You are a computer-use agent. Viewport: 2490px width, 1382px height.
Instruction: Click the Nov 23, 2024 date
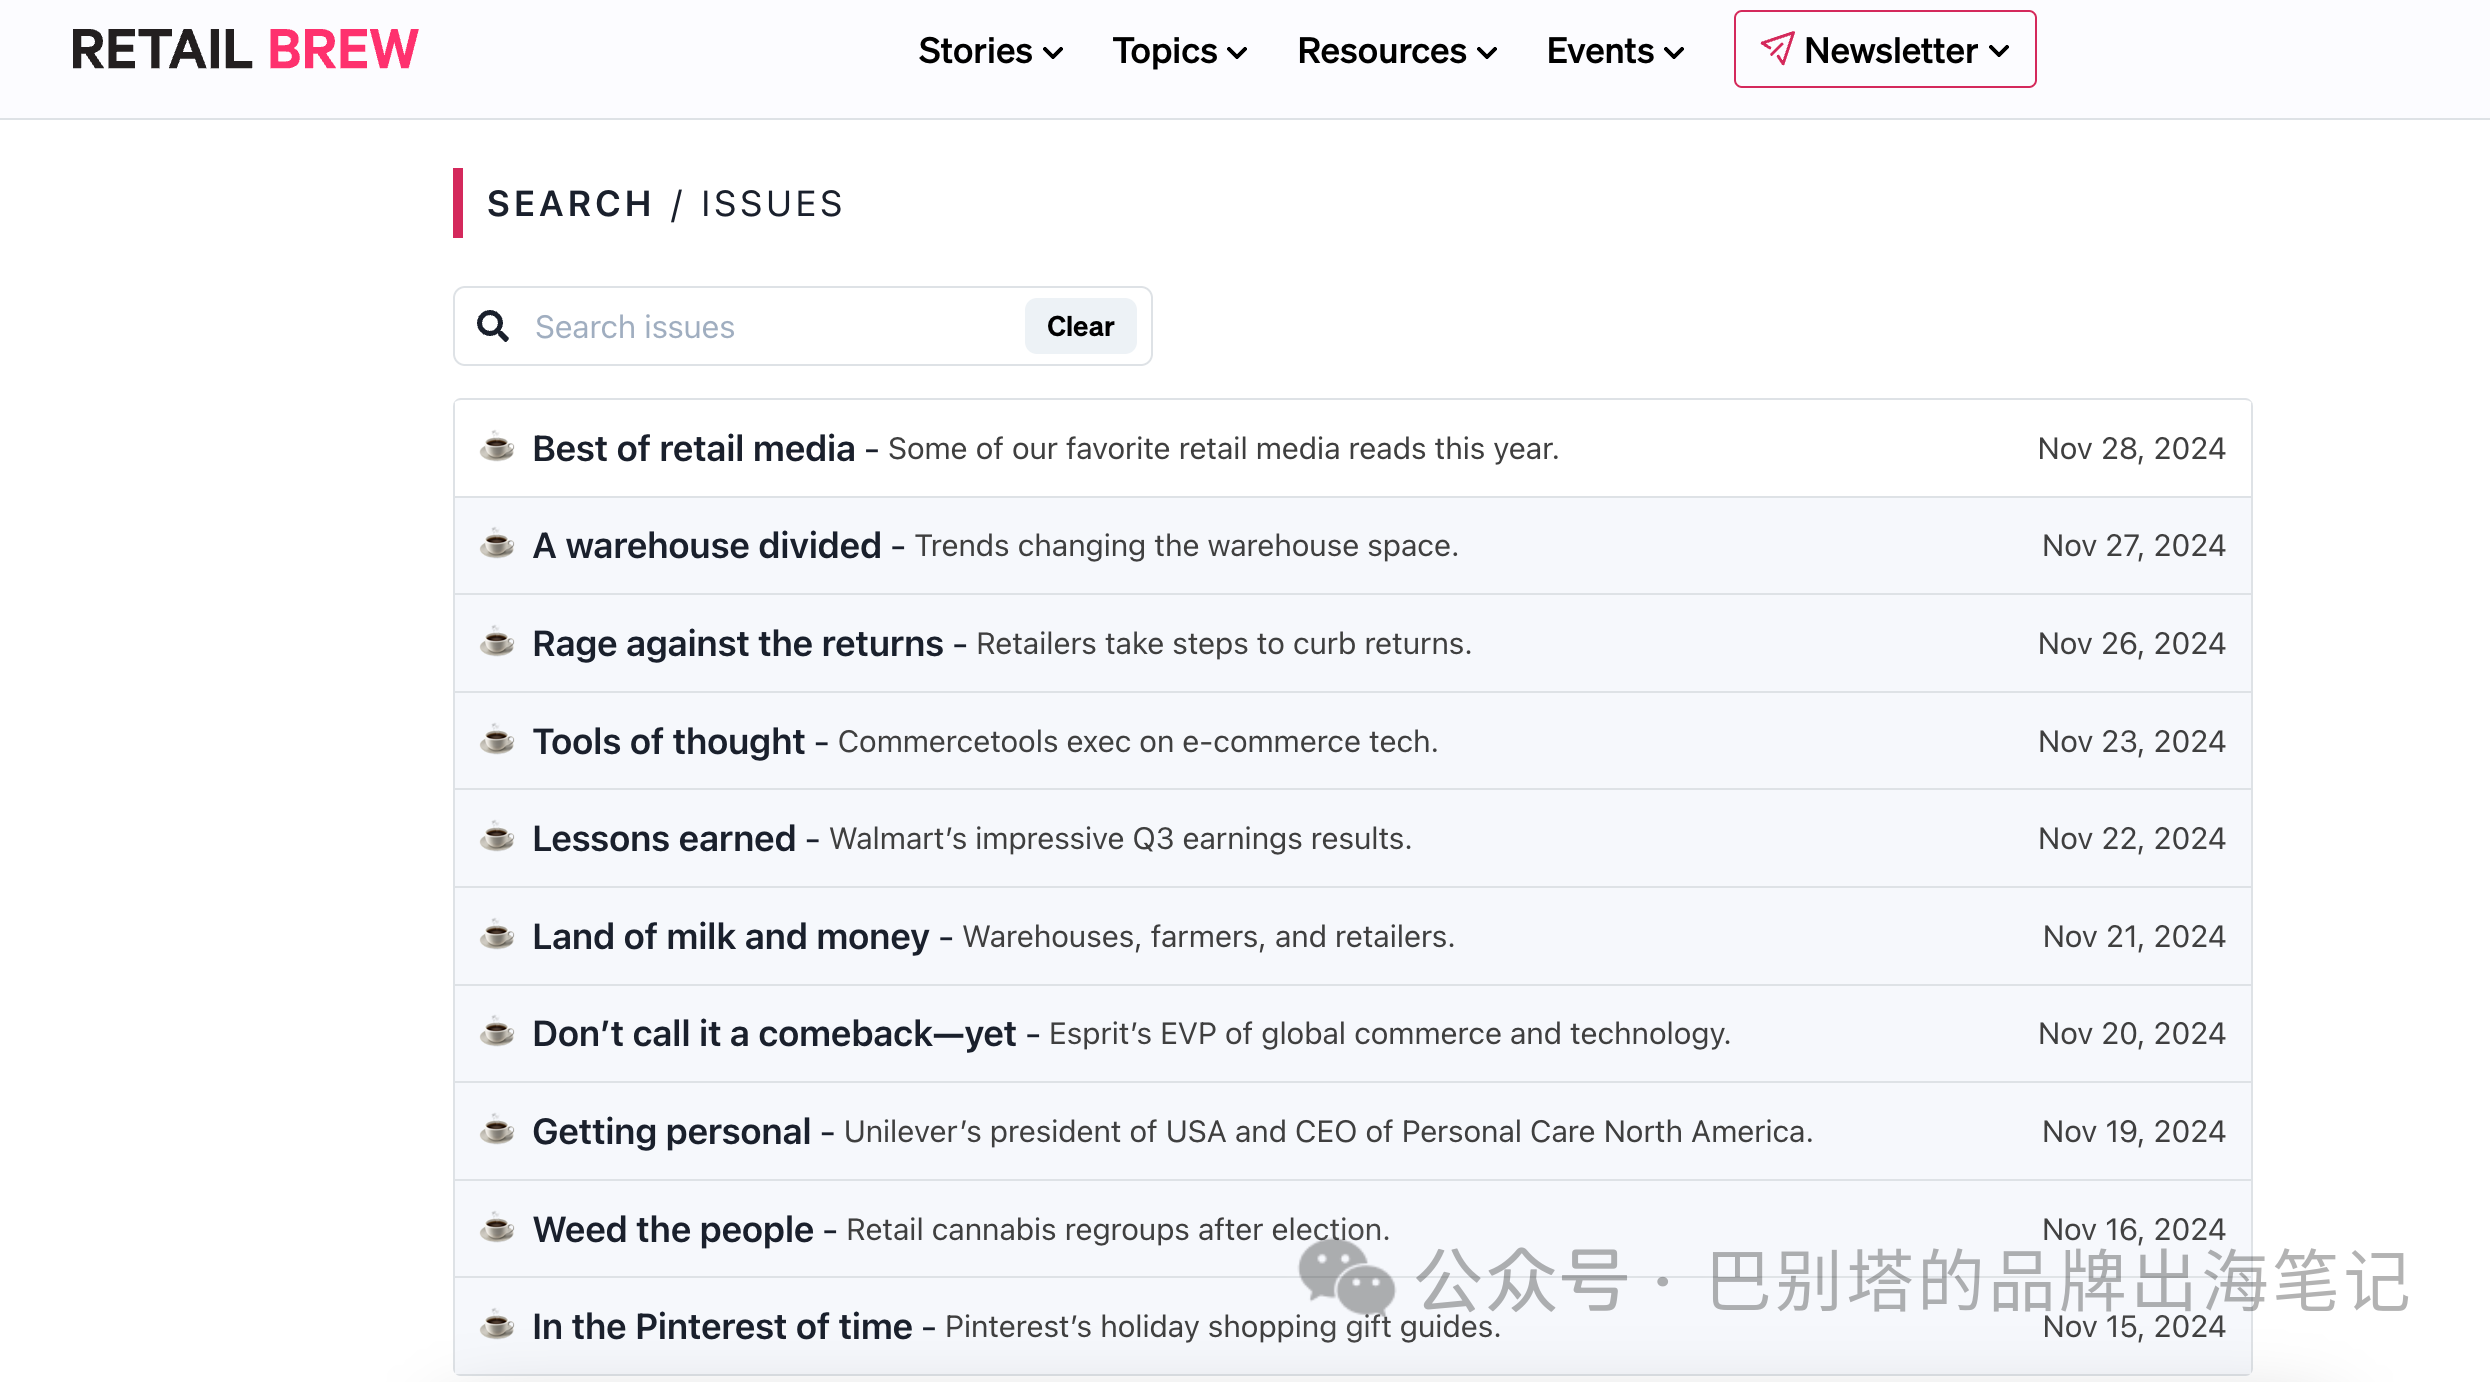pos(2131,741)
